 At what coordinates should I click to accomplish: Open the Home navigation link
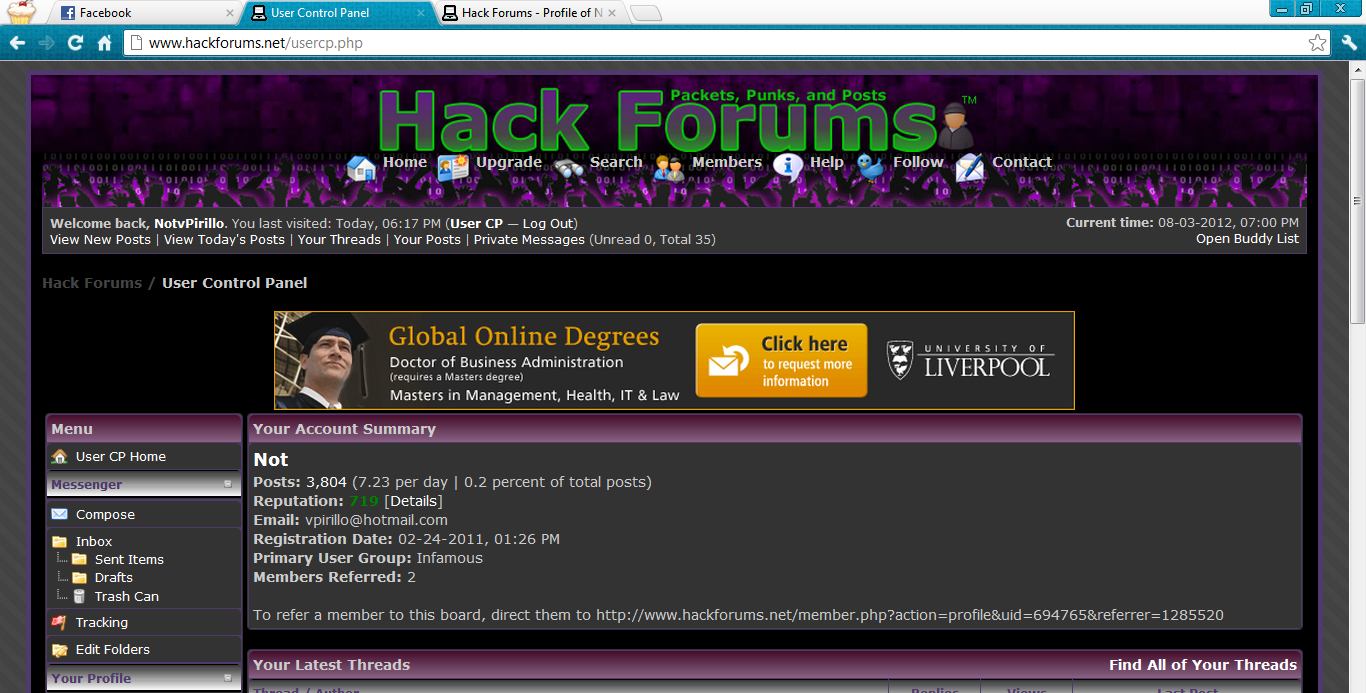click(x=405, y=162)
